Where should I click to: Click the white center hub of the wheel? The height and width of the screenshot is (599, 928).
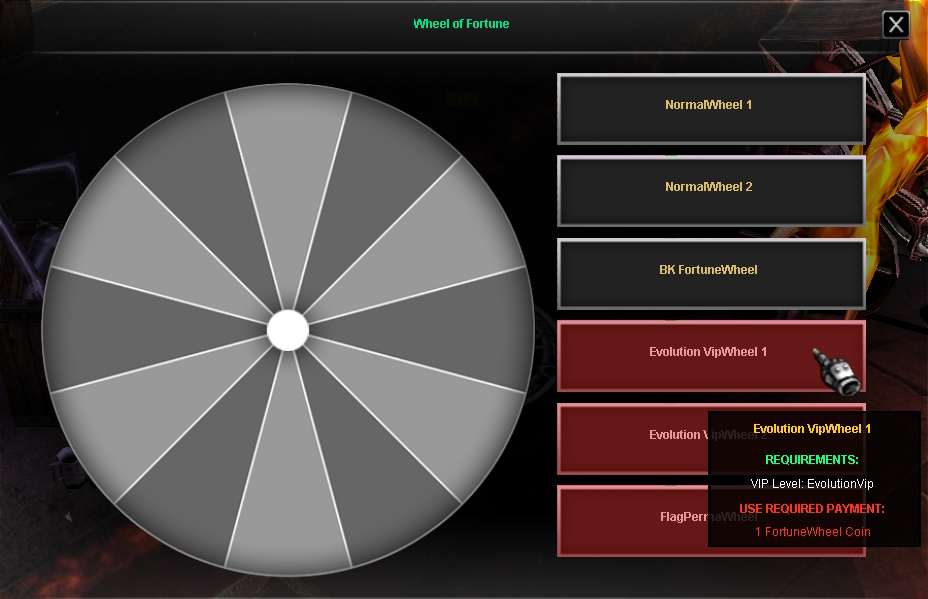[x=288, y=330]
